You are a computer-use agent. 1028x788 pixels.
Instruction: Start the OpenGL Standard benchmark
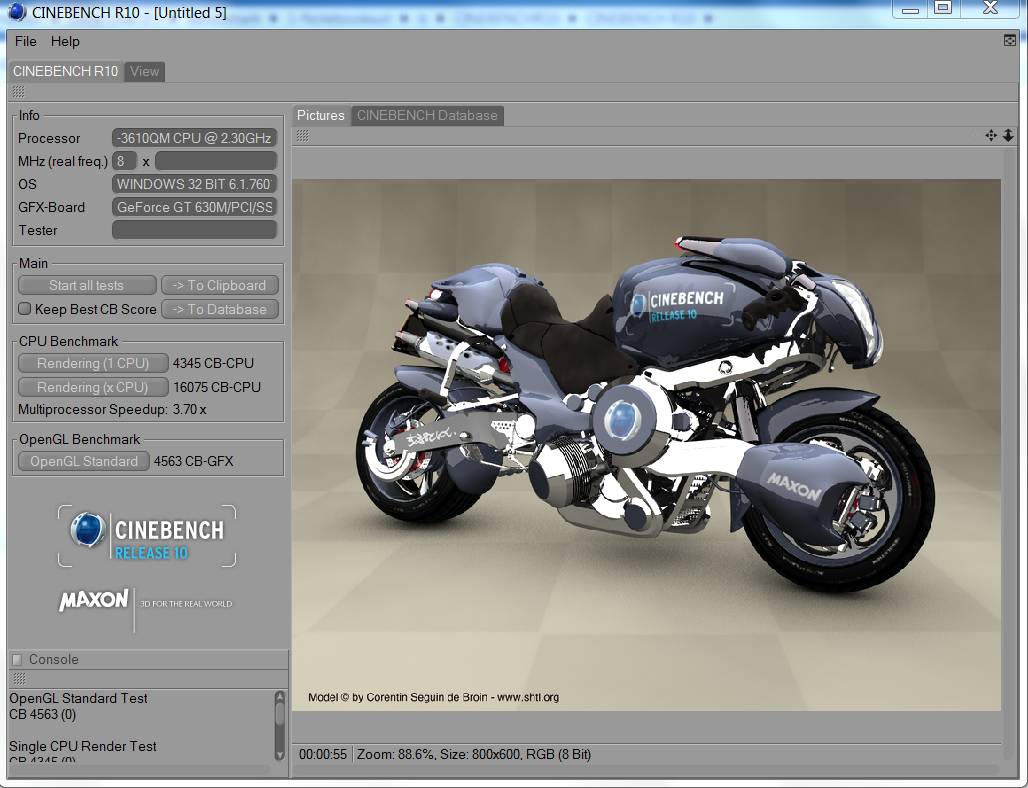(84, 462)
